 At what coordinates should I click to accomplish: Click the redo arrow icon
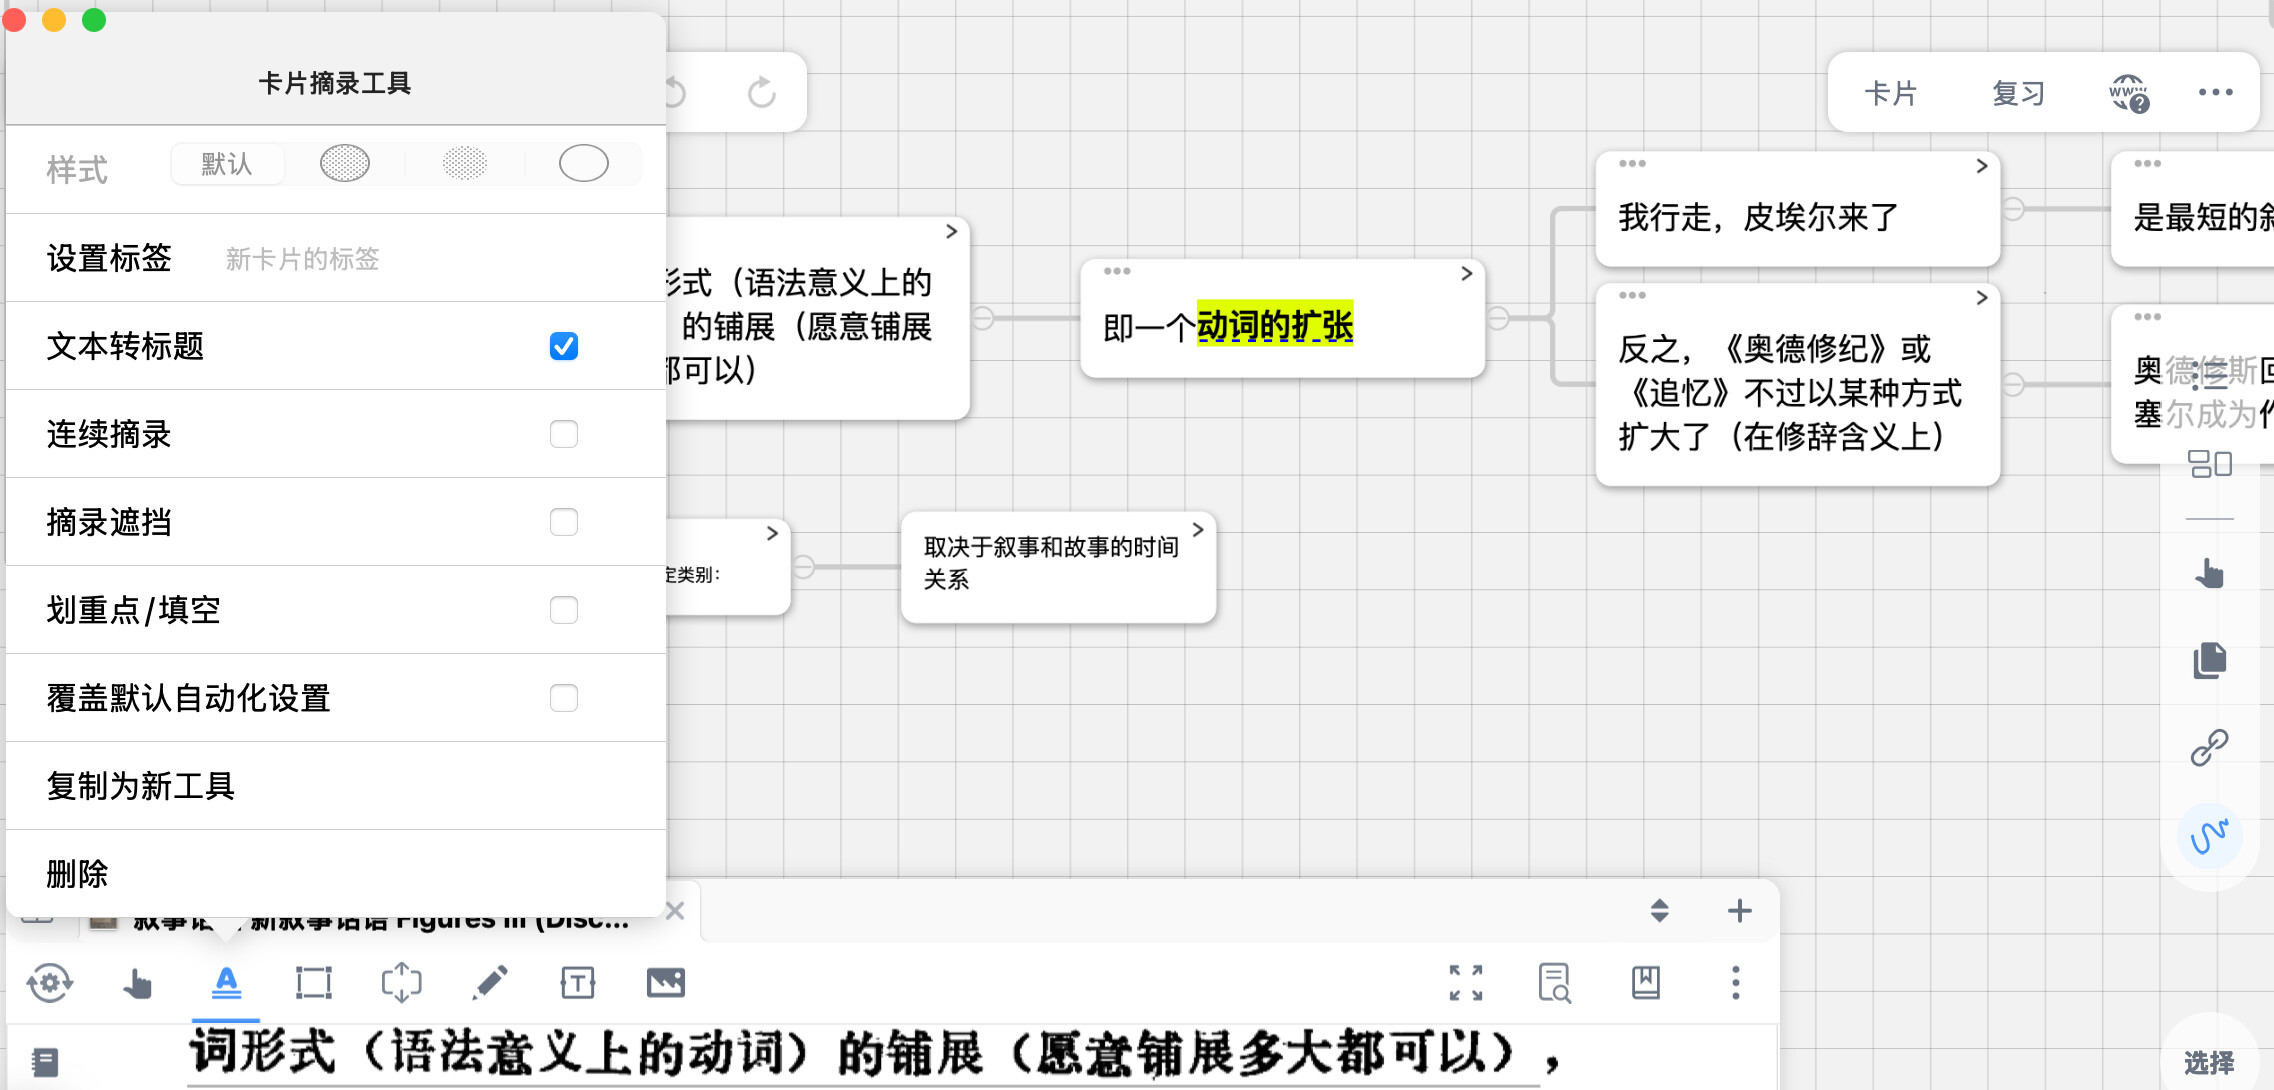[762, 93]
